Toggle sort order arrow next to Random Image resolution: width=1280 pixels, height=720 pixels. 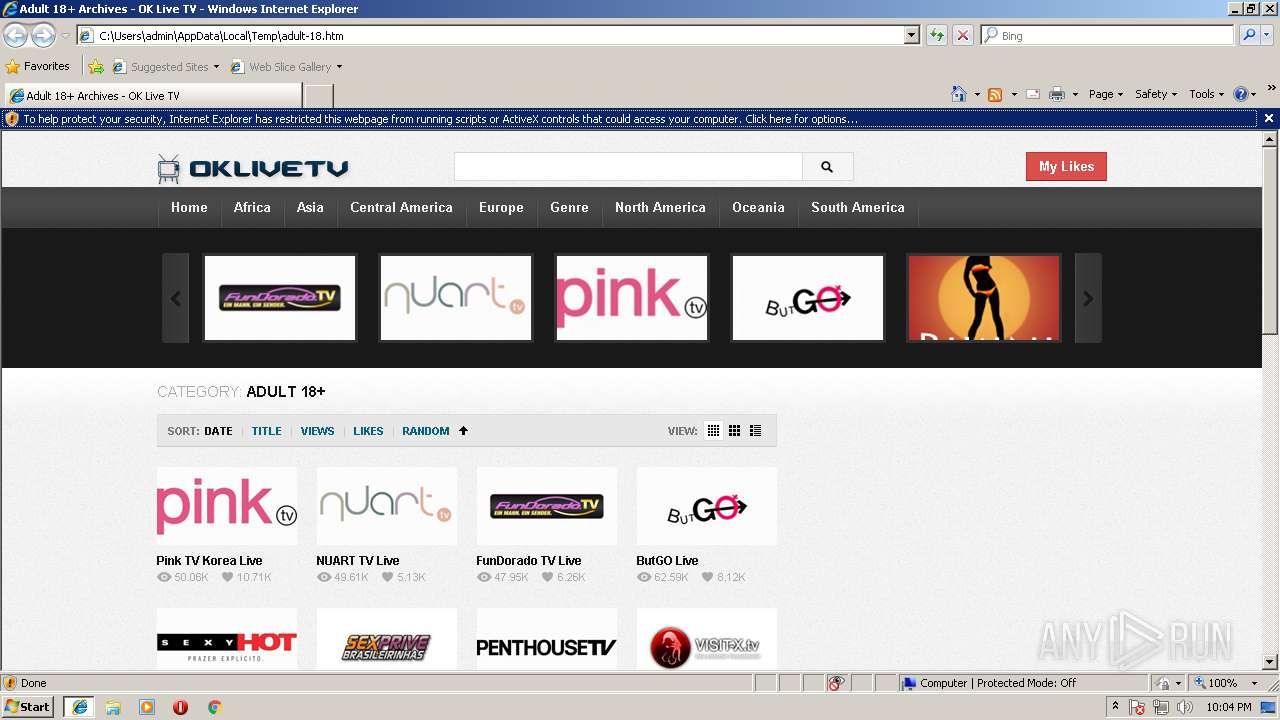click(x=463, y=431)
